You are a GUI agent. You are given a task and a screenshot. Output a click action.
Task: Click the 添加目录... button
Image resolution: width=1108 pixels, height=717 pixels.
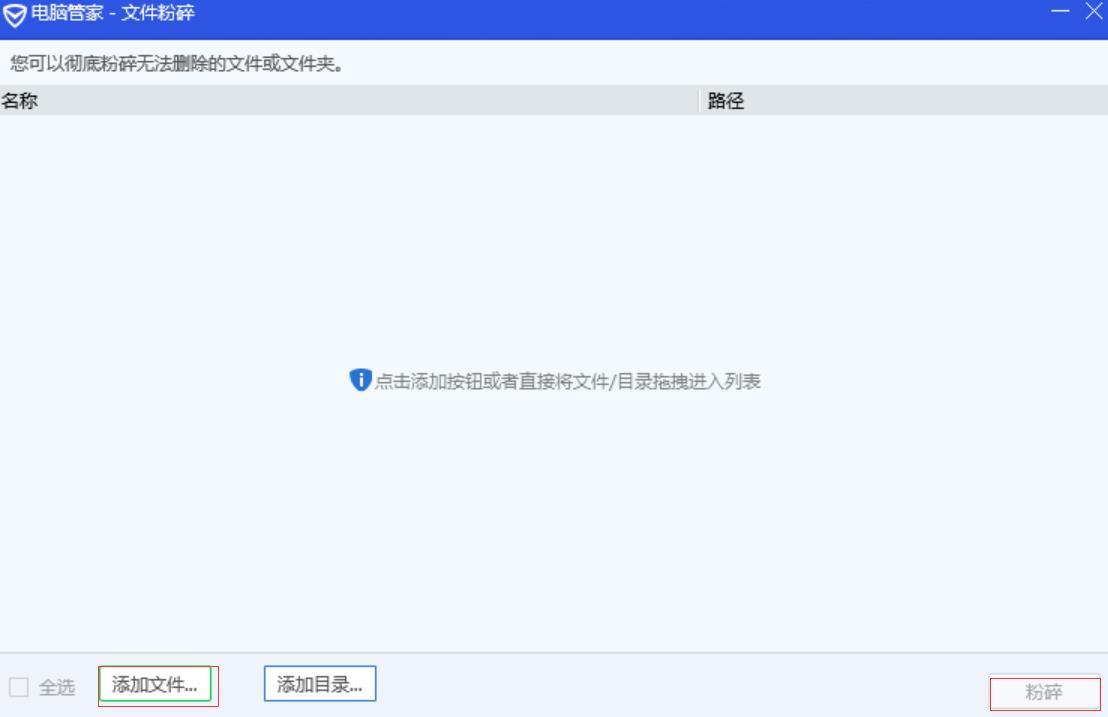[319, 684]
